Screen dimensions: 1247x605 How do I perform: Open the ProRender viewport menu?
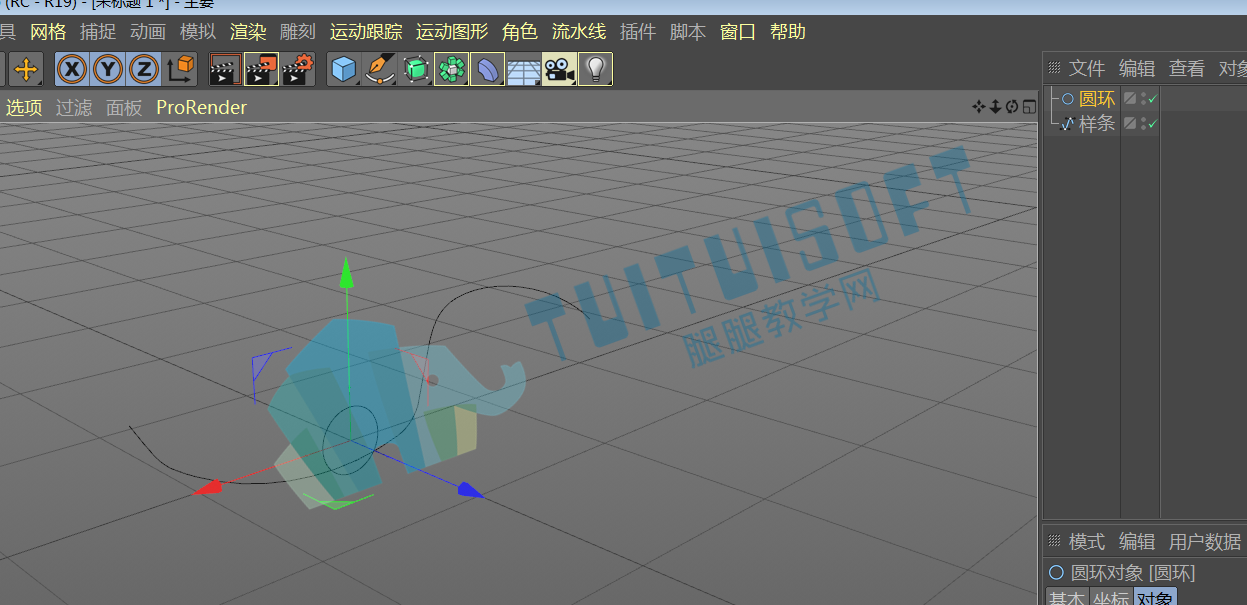(x=201, y=107)
